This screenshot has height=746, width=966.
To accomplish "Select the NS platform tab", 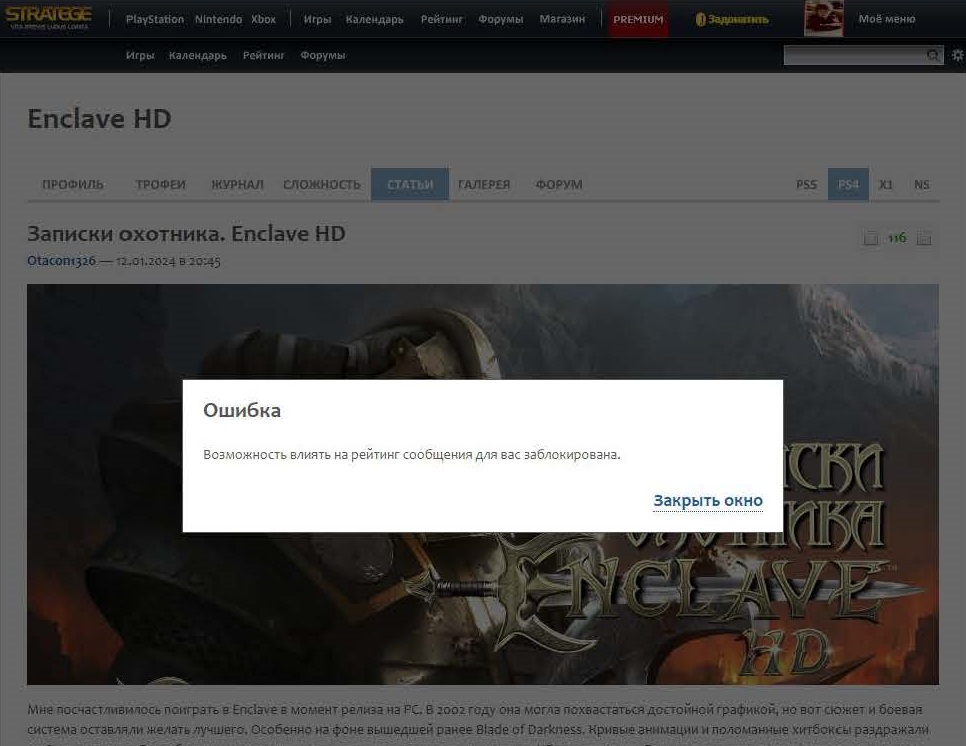I will [922, 184].
